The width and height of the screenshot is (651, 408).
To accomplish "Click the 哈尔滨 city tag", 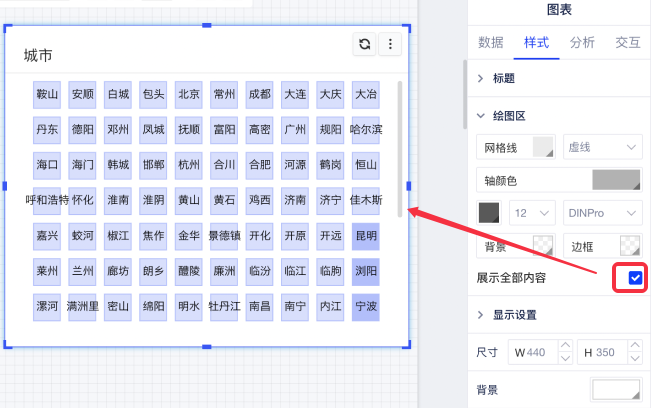I will [366, 129].
